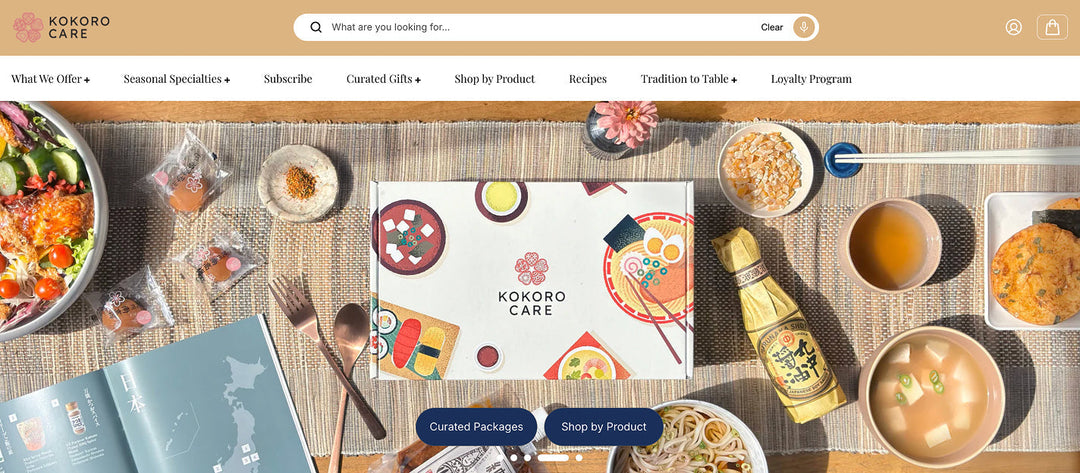Click the Curated Packages button
This screenshot has width=1080, height=473.
tap(477, 427)
